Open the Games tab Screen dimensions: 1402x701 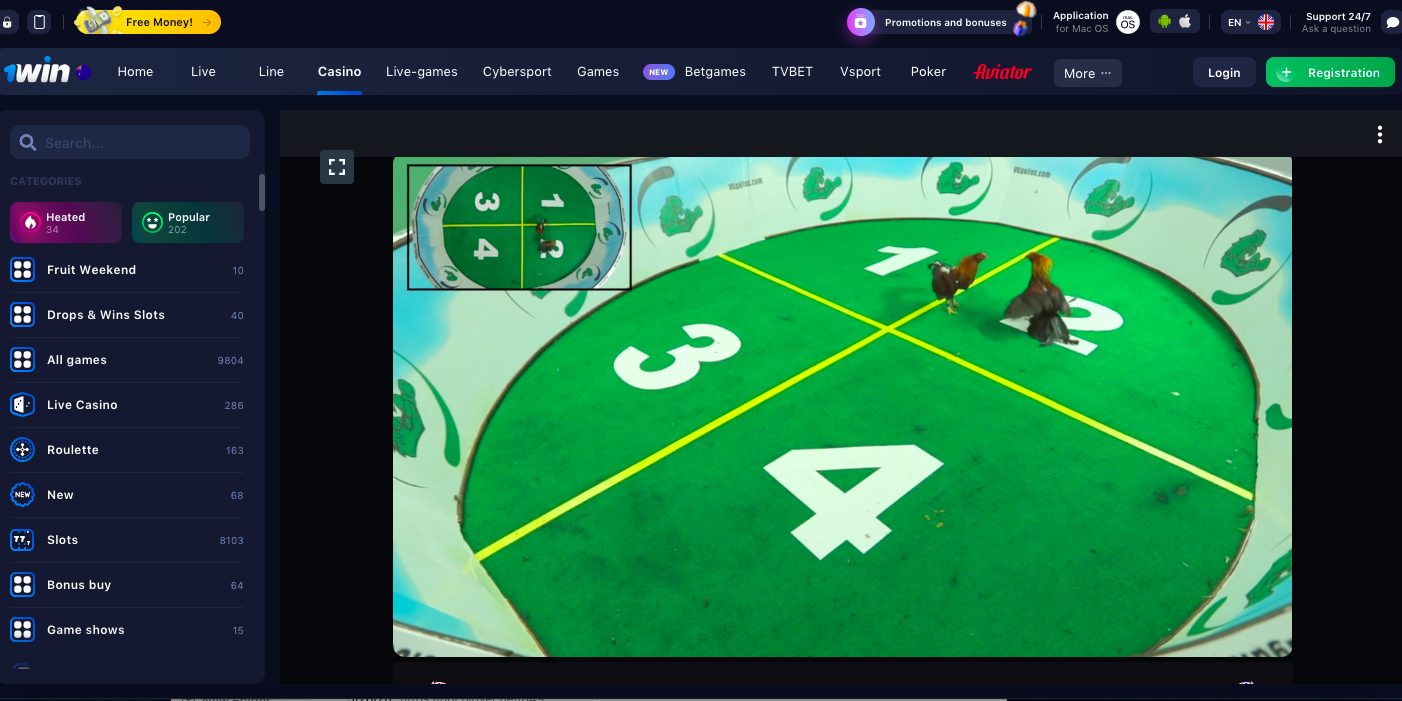598,72
